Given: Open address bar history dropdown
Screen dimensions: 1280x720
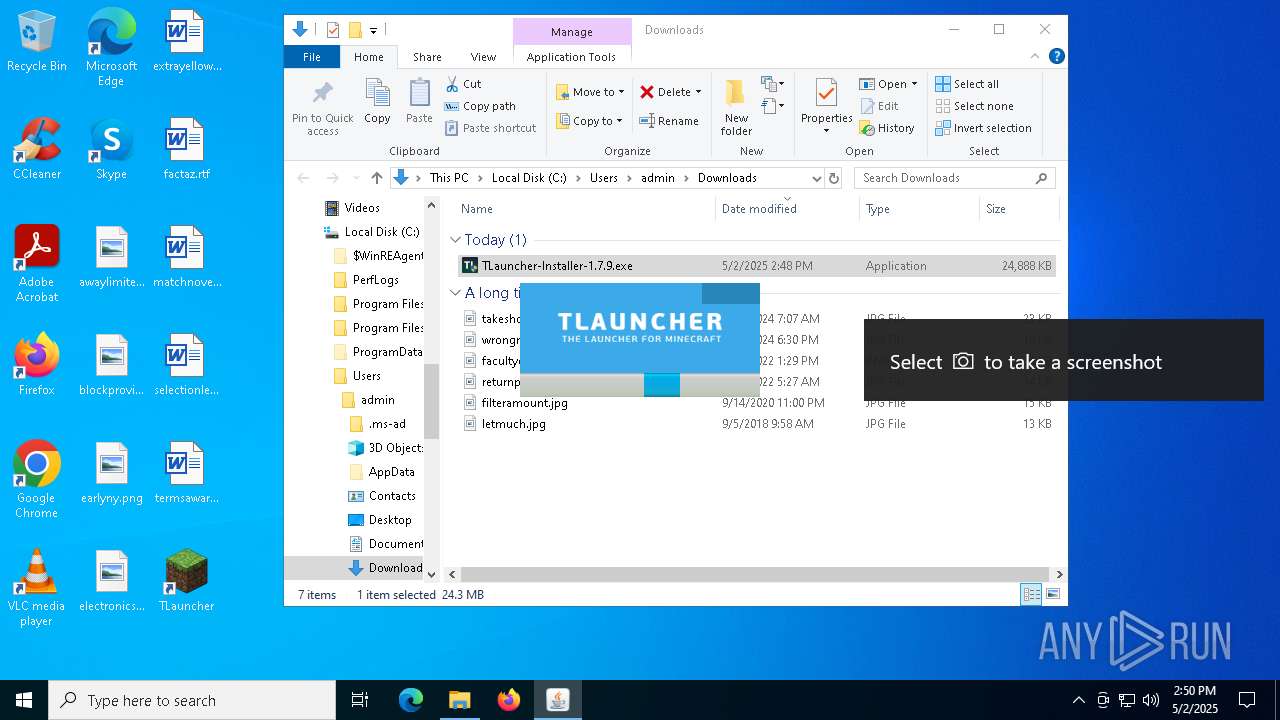Looking at the screenshot, I should pos(816,178).
